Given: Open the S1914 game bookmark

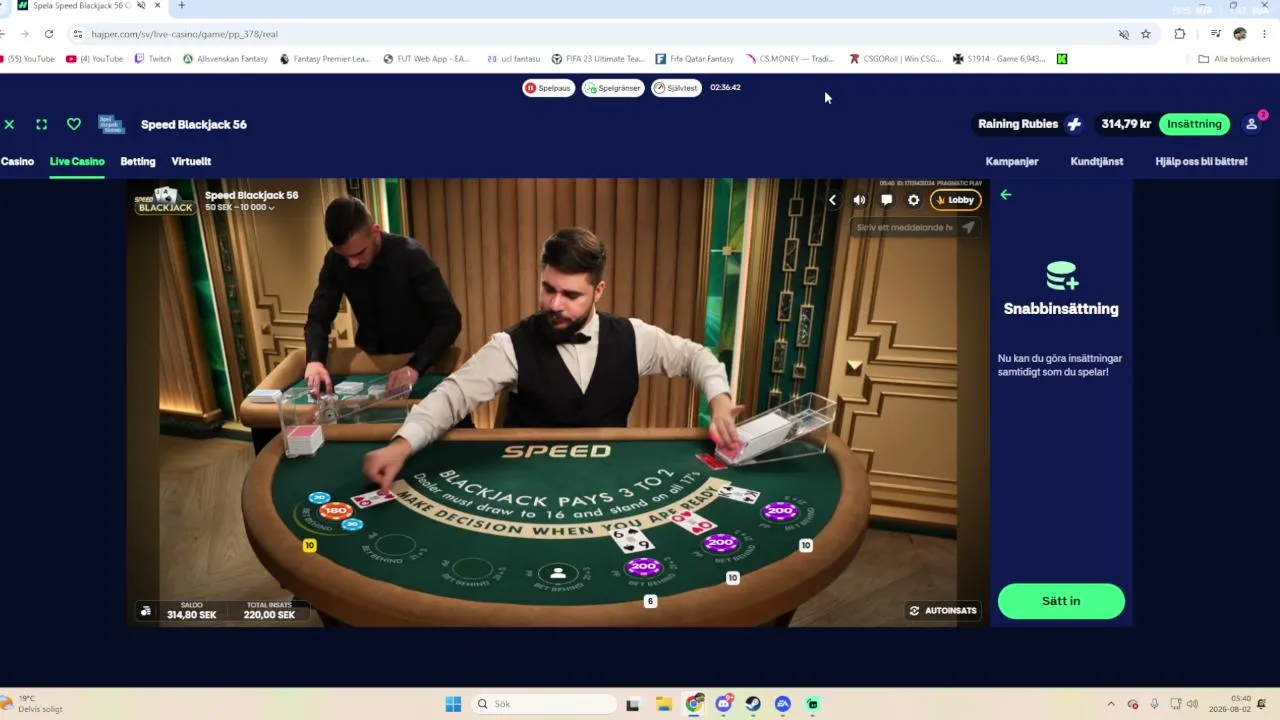Looking at the screenshot, I should tap(999, 59).
